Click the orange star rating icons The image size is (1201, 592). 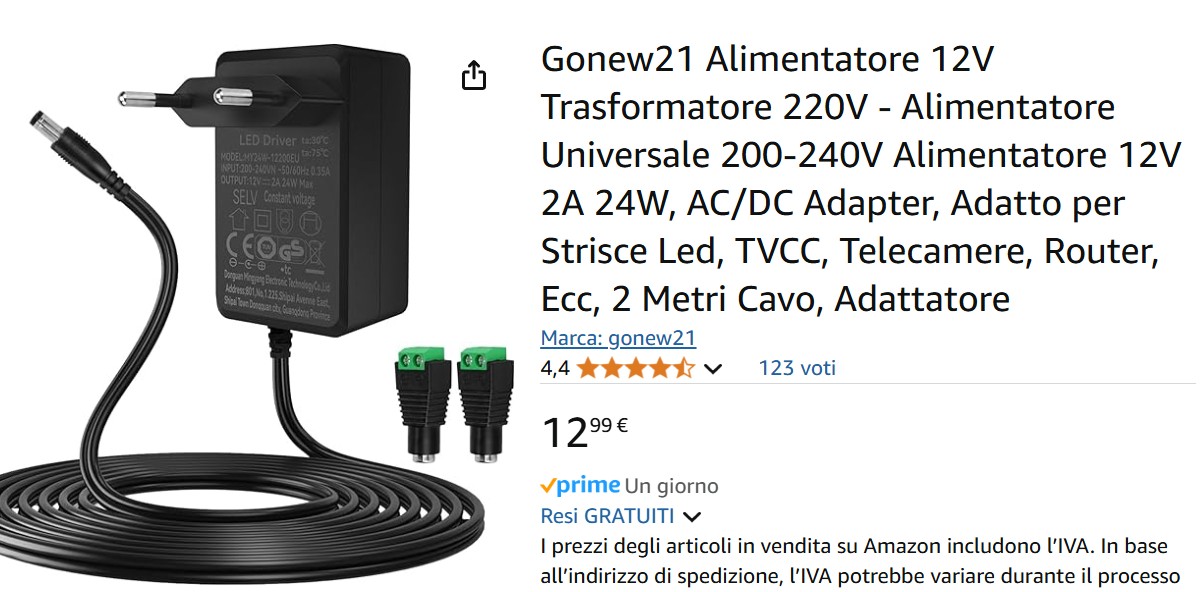[635, 368]
